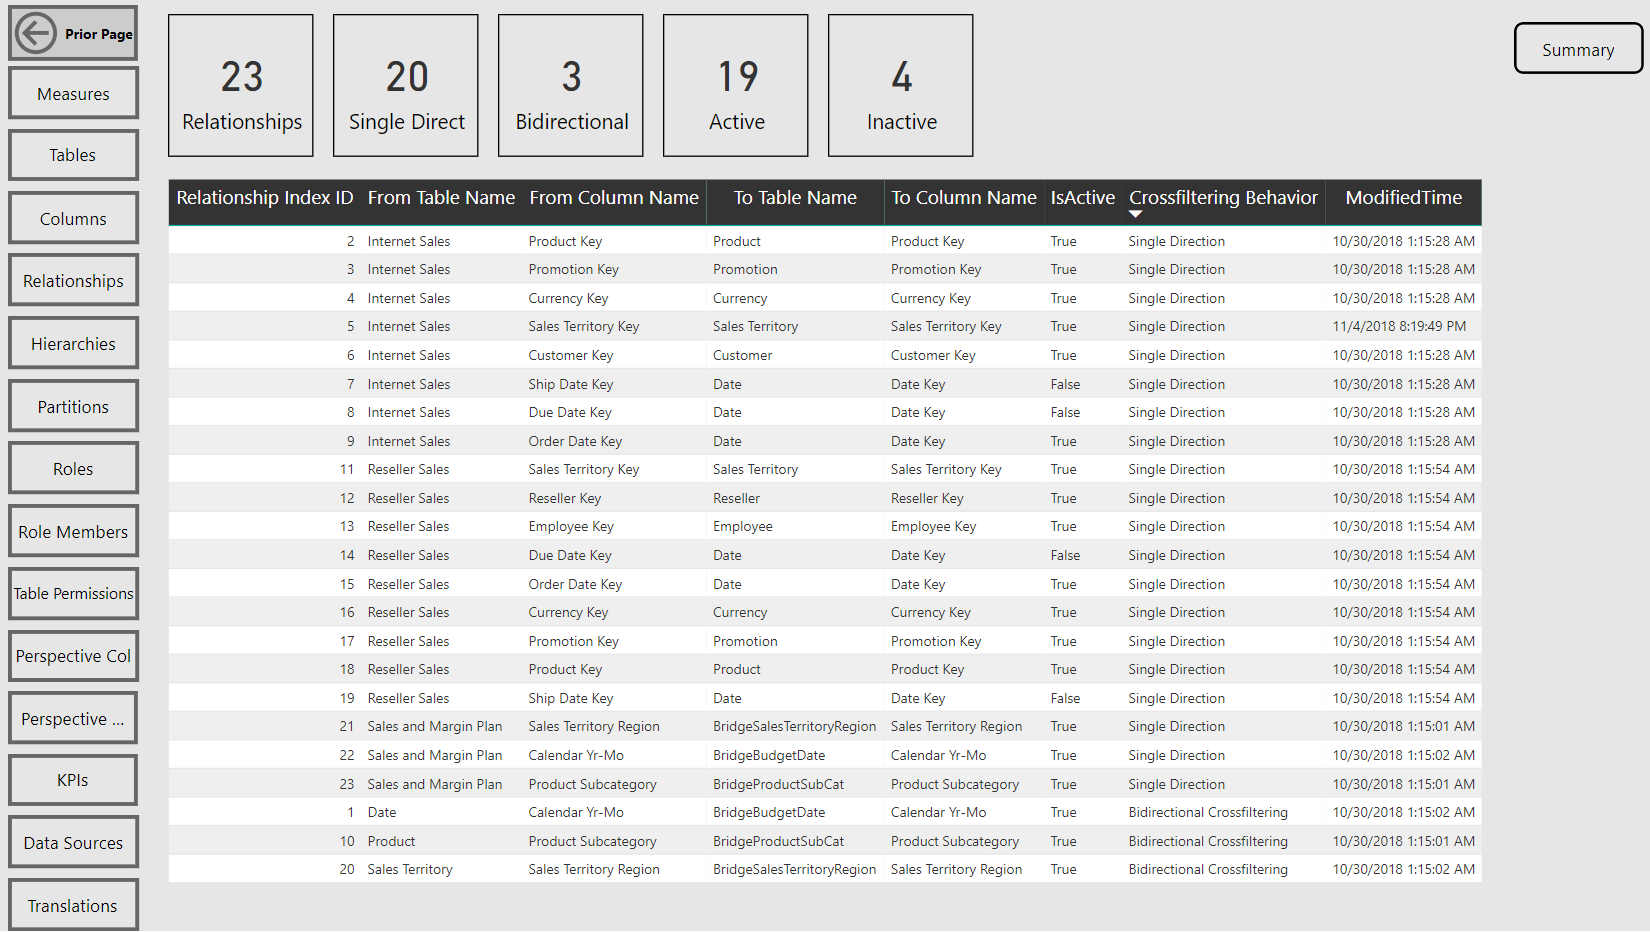Click the Prior Page back arrow icon
The height and width of the screenshot is (932, 1650).
coord(37,32)
